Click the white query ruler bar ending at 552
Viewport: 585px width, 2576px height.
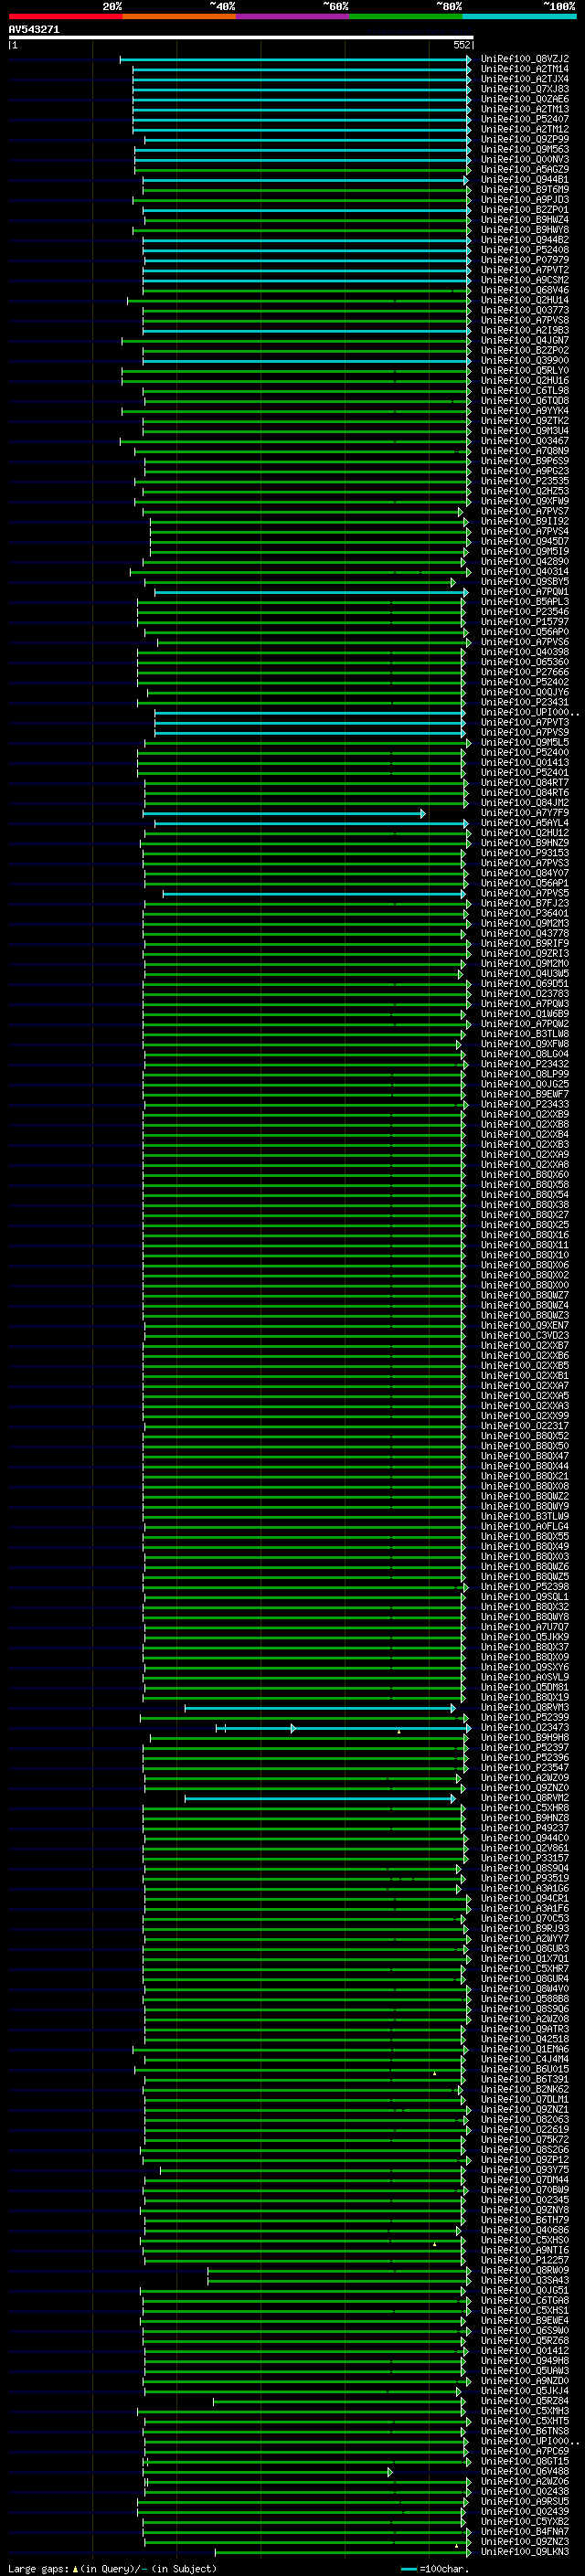(x=241, y=37)
